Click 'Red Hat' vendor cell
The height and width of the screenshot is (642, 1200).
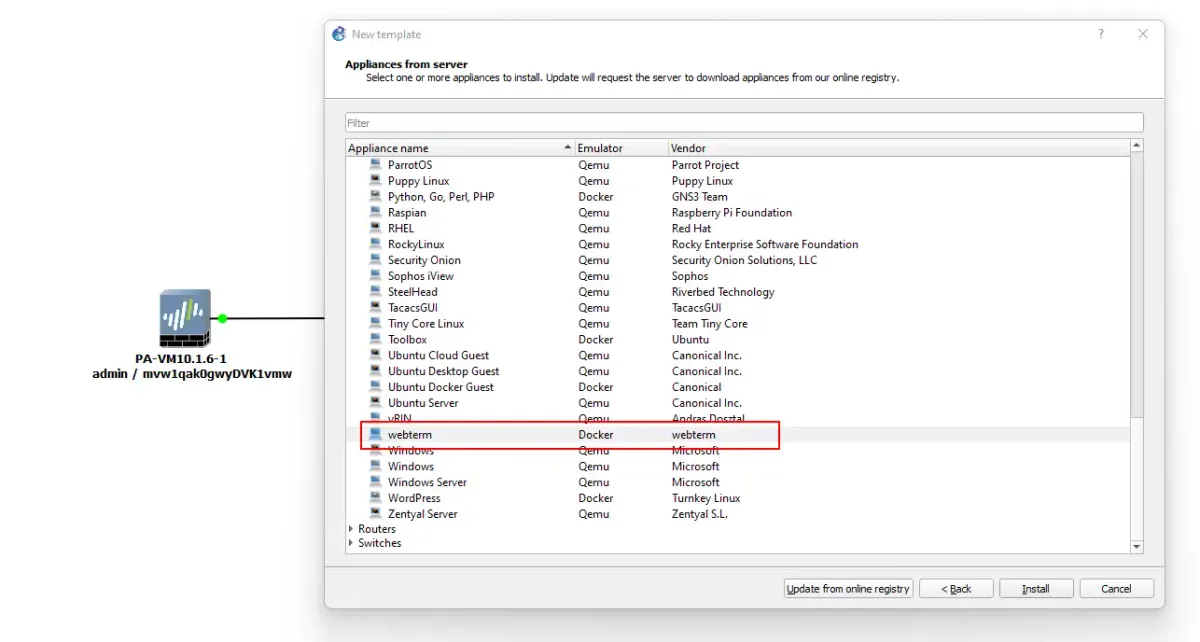coord(691,228)
